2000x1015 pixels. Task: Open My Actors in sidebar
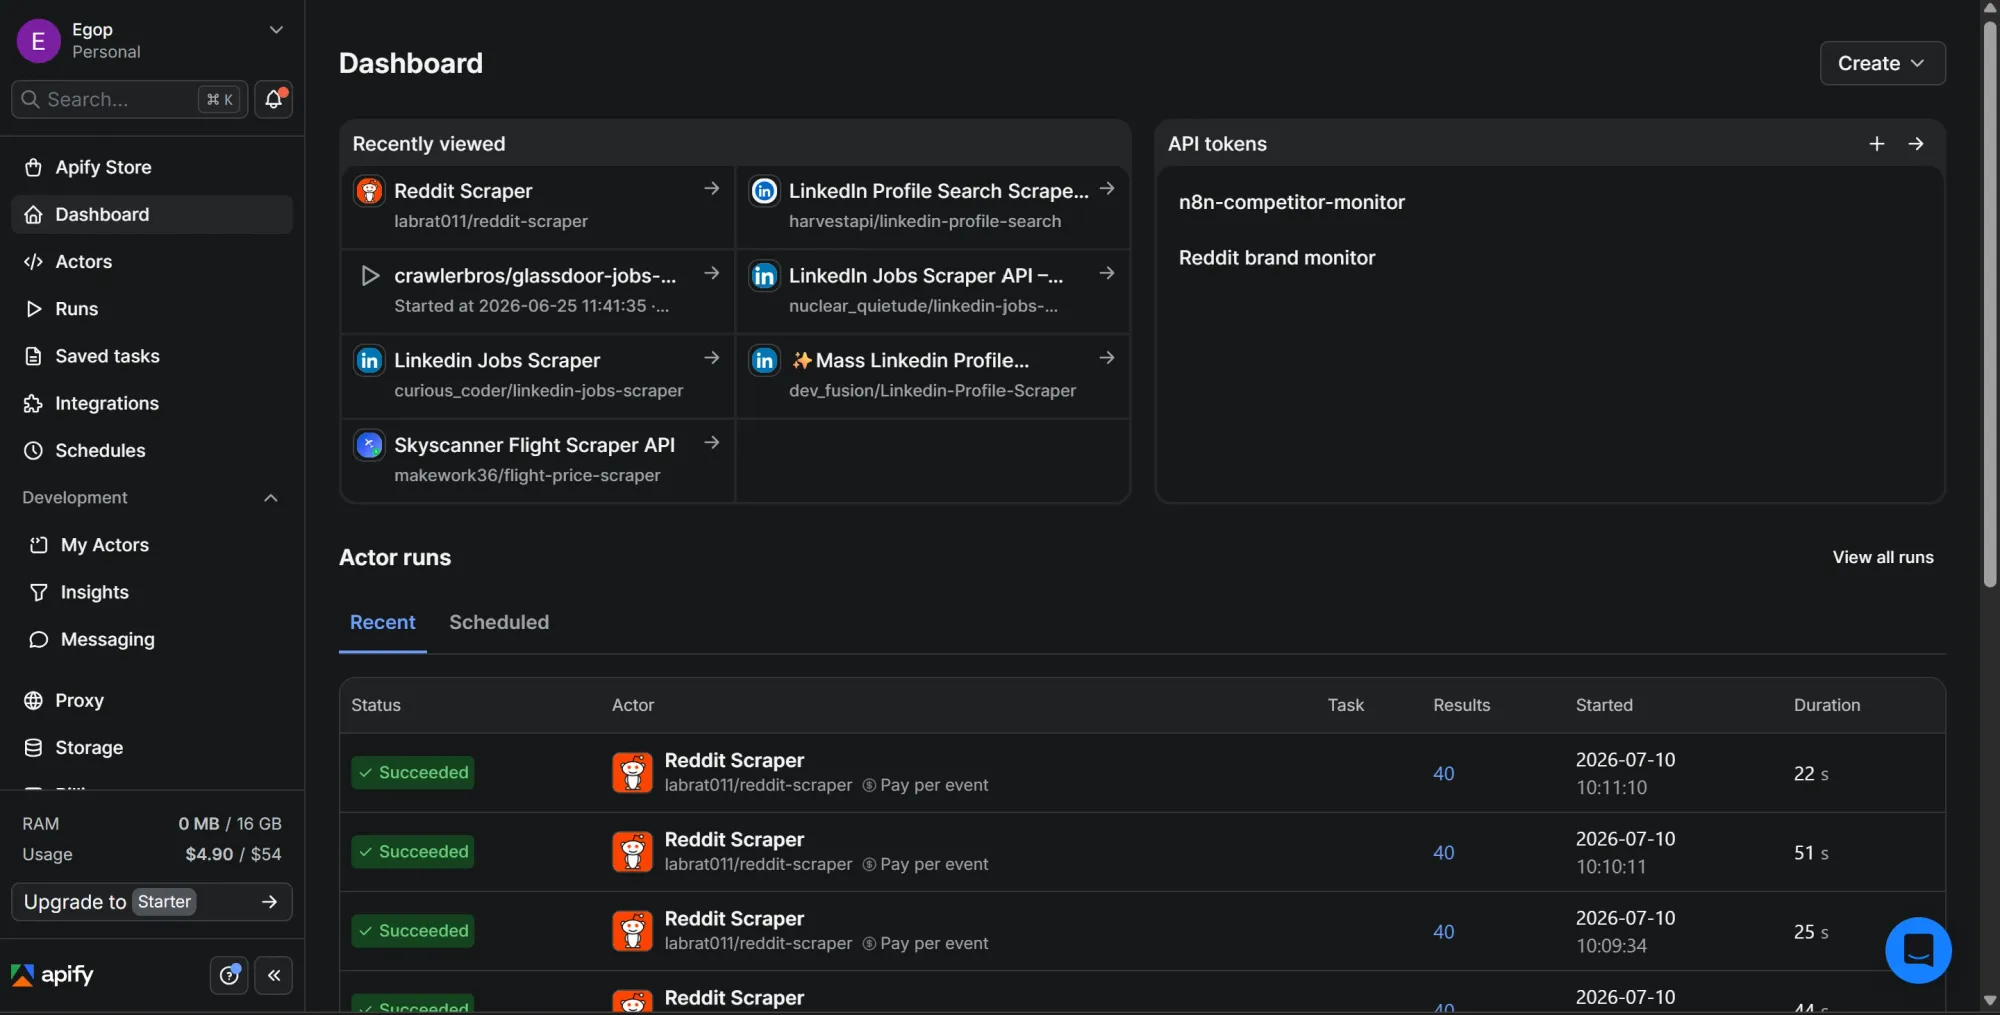tap(151, 545)
